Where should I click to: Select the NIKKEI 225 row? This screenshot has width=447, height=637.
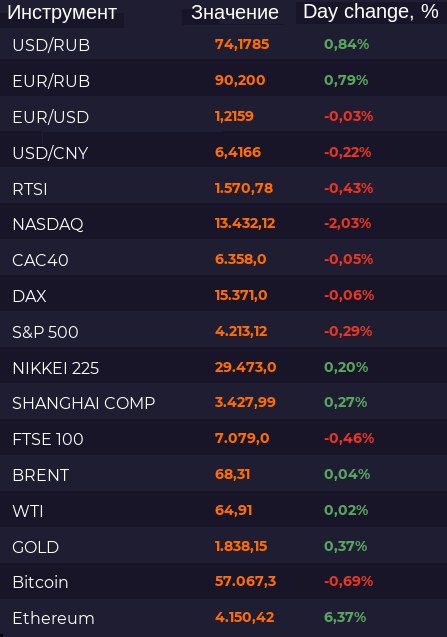pyautogui.click(x=224, y=368)
